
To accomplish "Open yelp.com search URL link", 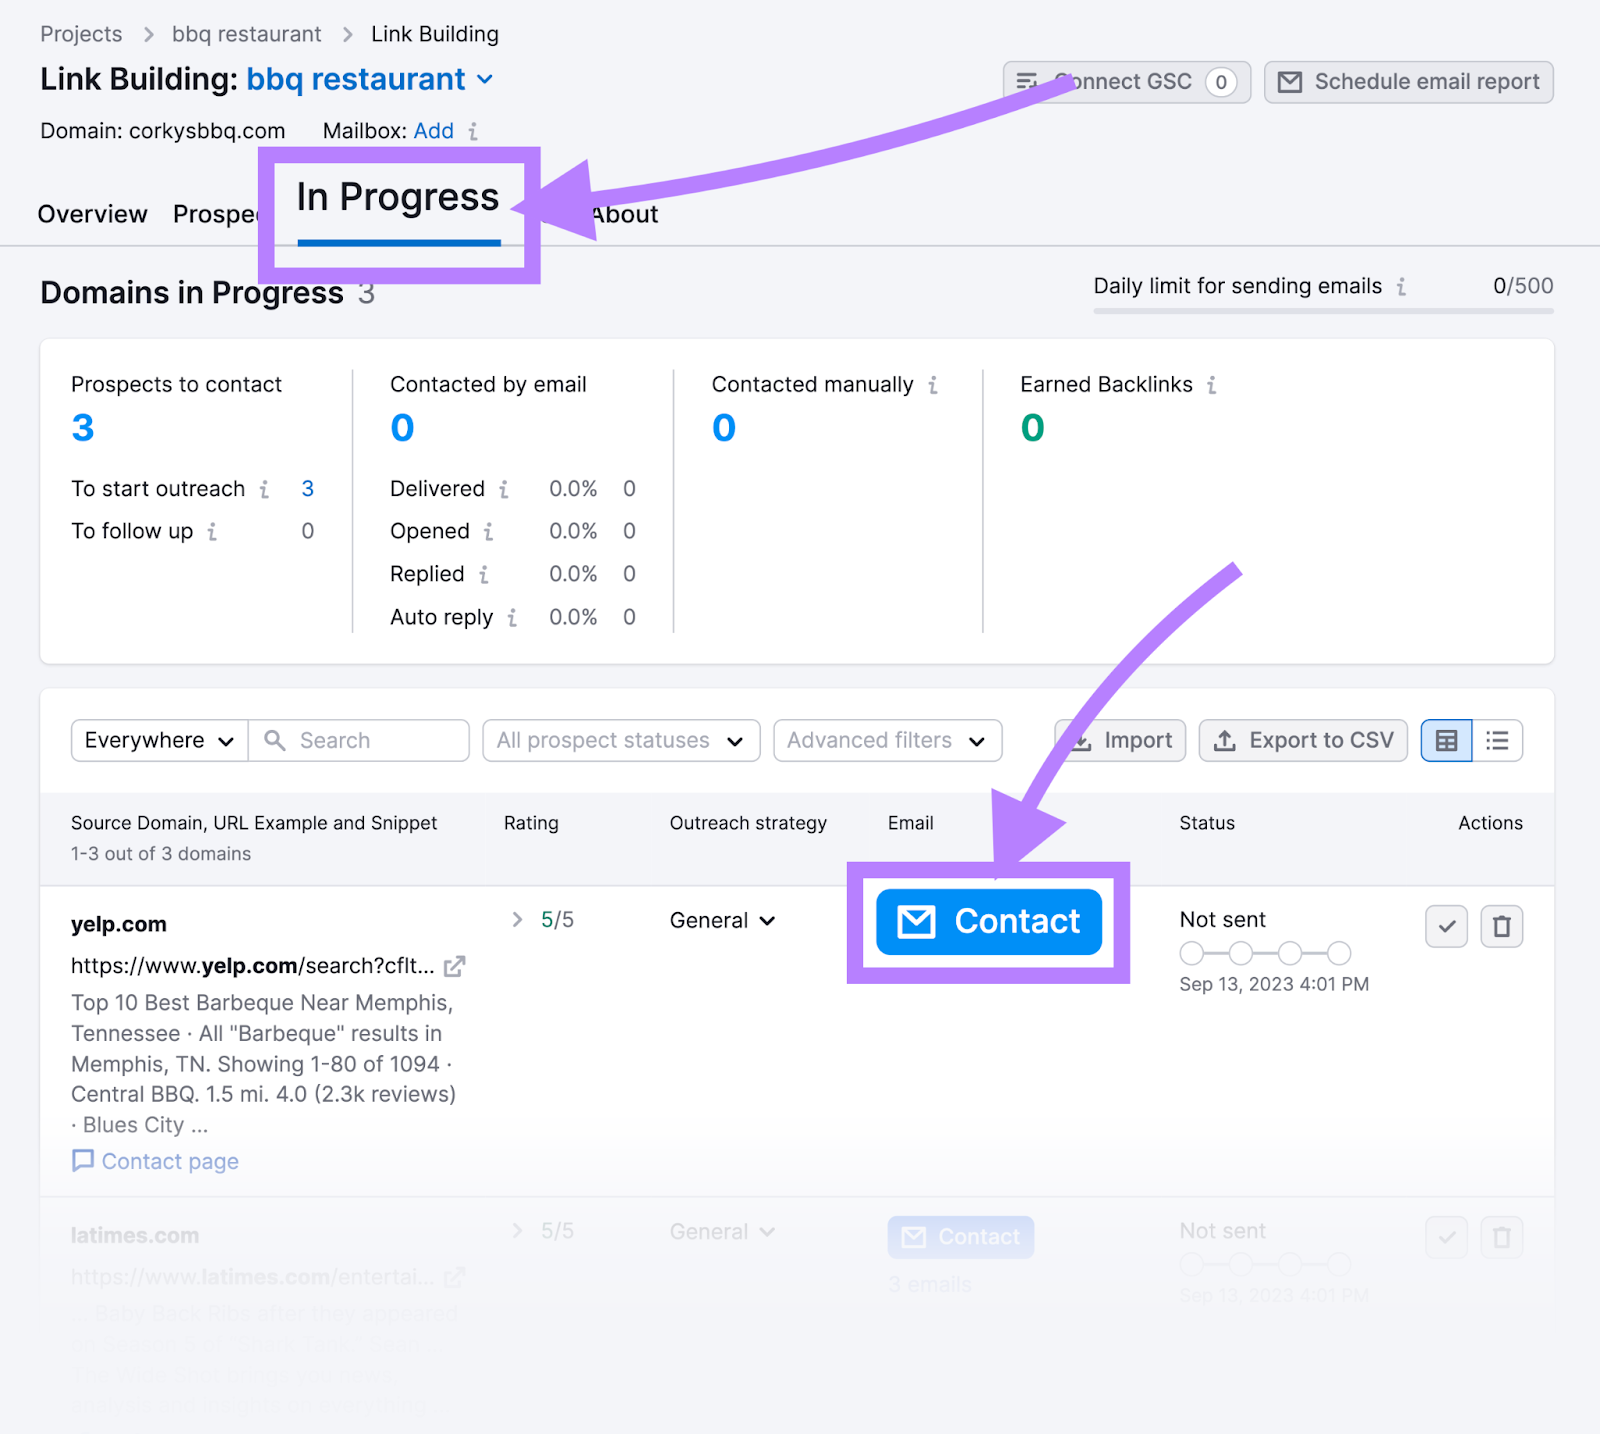I will 253,966.
